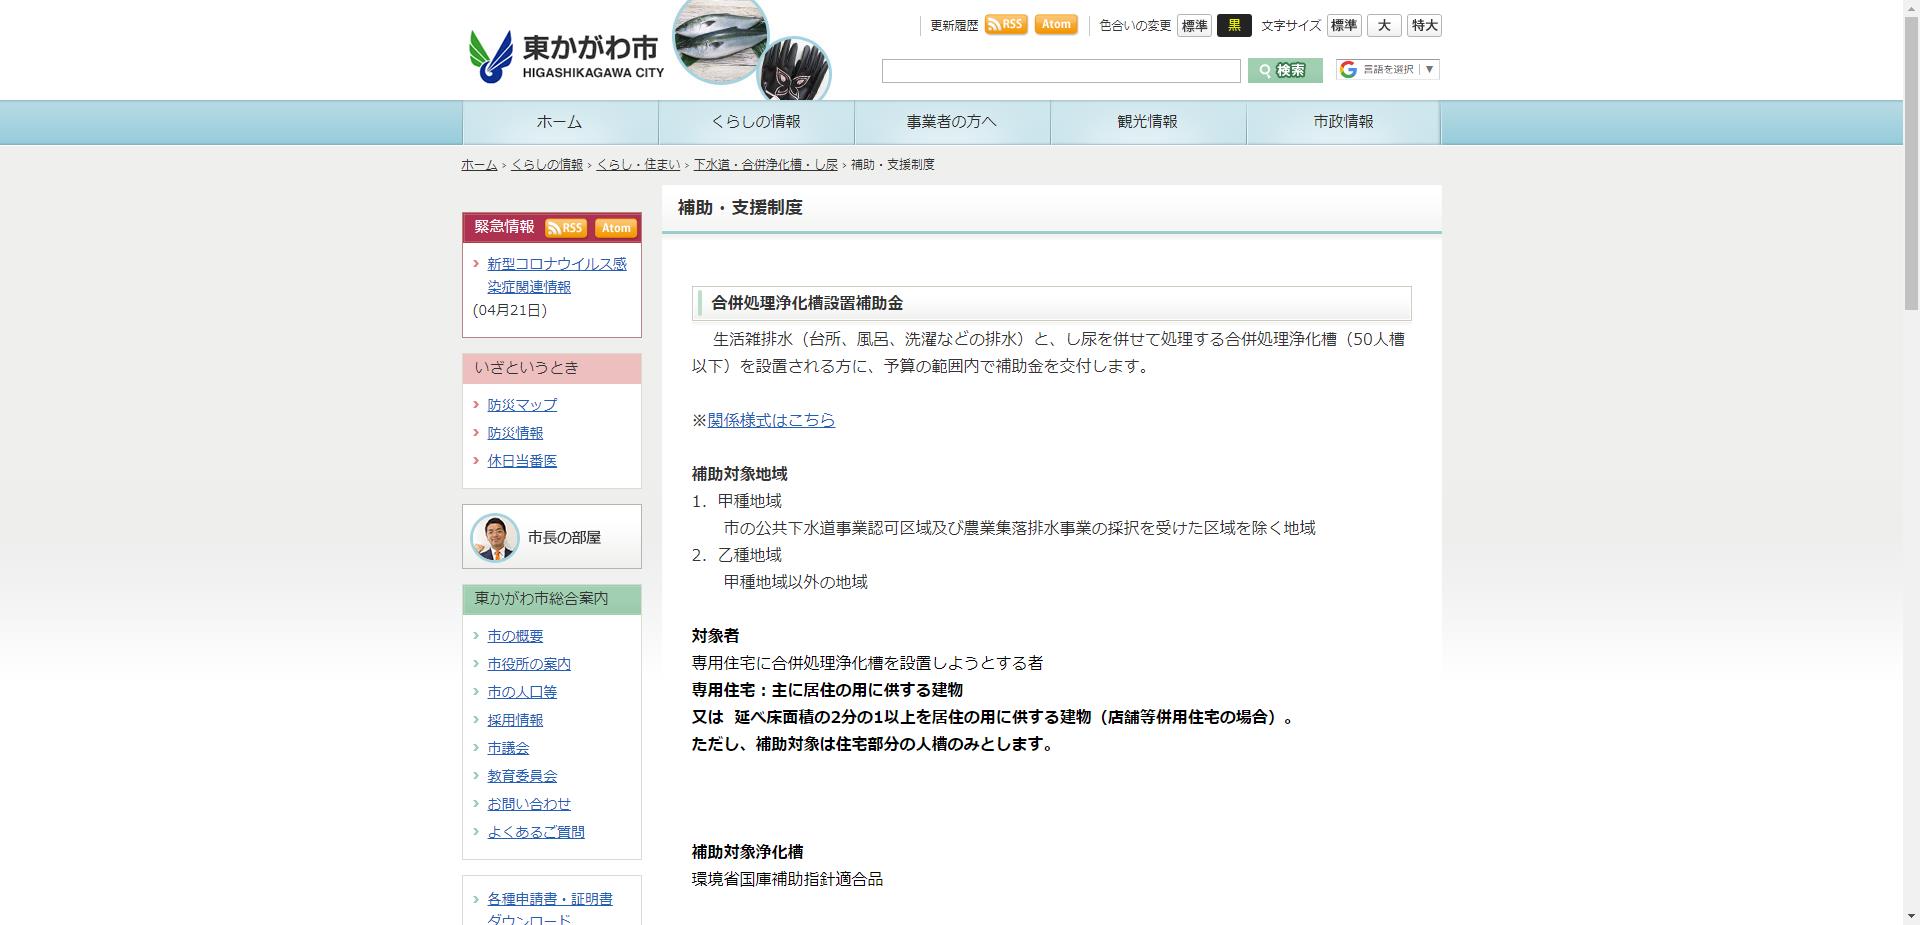The height and width of the screenshot is (925, 1920).
Task: Open the 関係様式はこちら link
Action: [x=771, y=421]
